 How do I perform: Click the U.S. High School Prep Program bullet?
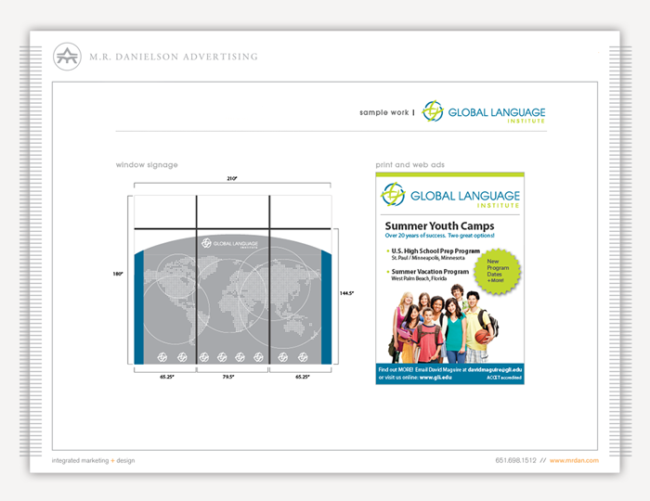point(431,251)
